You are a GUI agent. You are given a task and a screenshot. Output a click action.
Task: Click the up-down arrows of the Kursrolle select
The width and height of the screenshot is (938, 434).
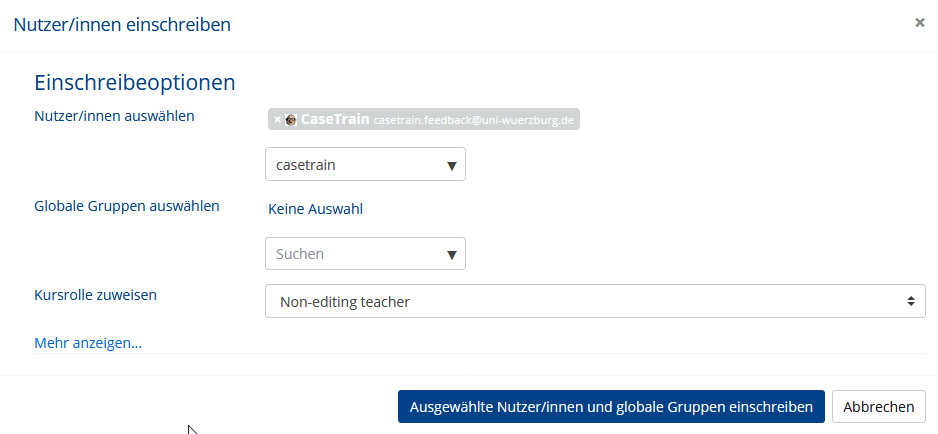pyautogui.click(x=910, y=301)
